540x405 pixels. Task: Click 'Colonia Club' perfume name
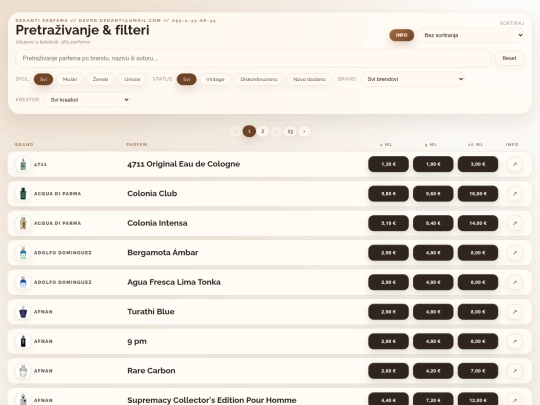pos(152,194)
